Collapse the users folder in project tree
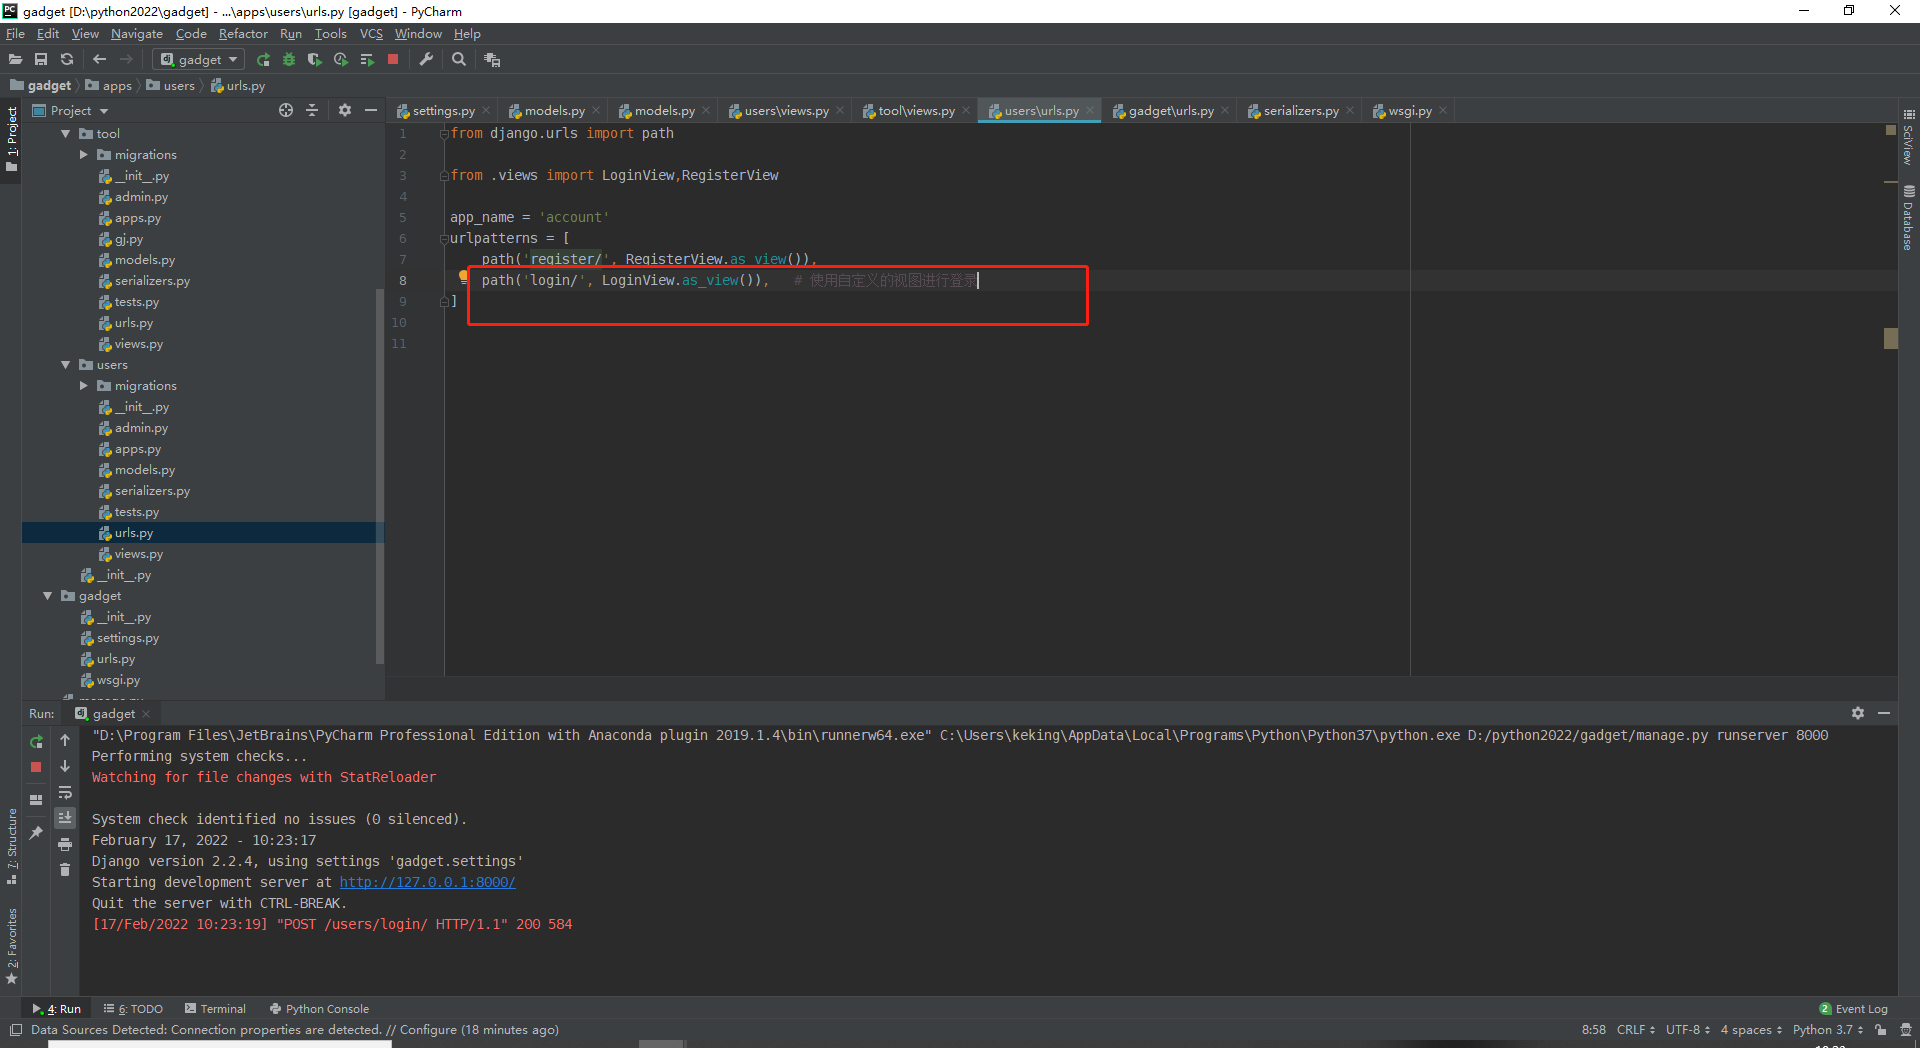 click(x=66, y=365)
